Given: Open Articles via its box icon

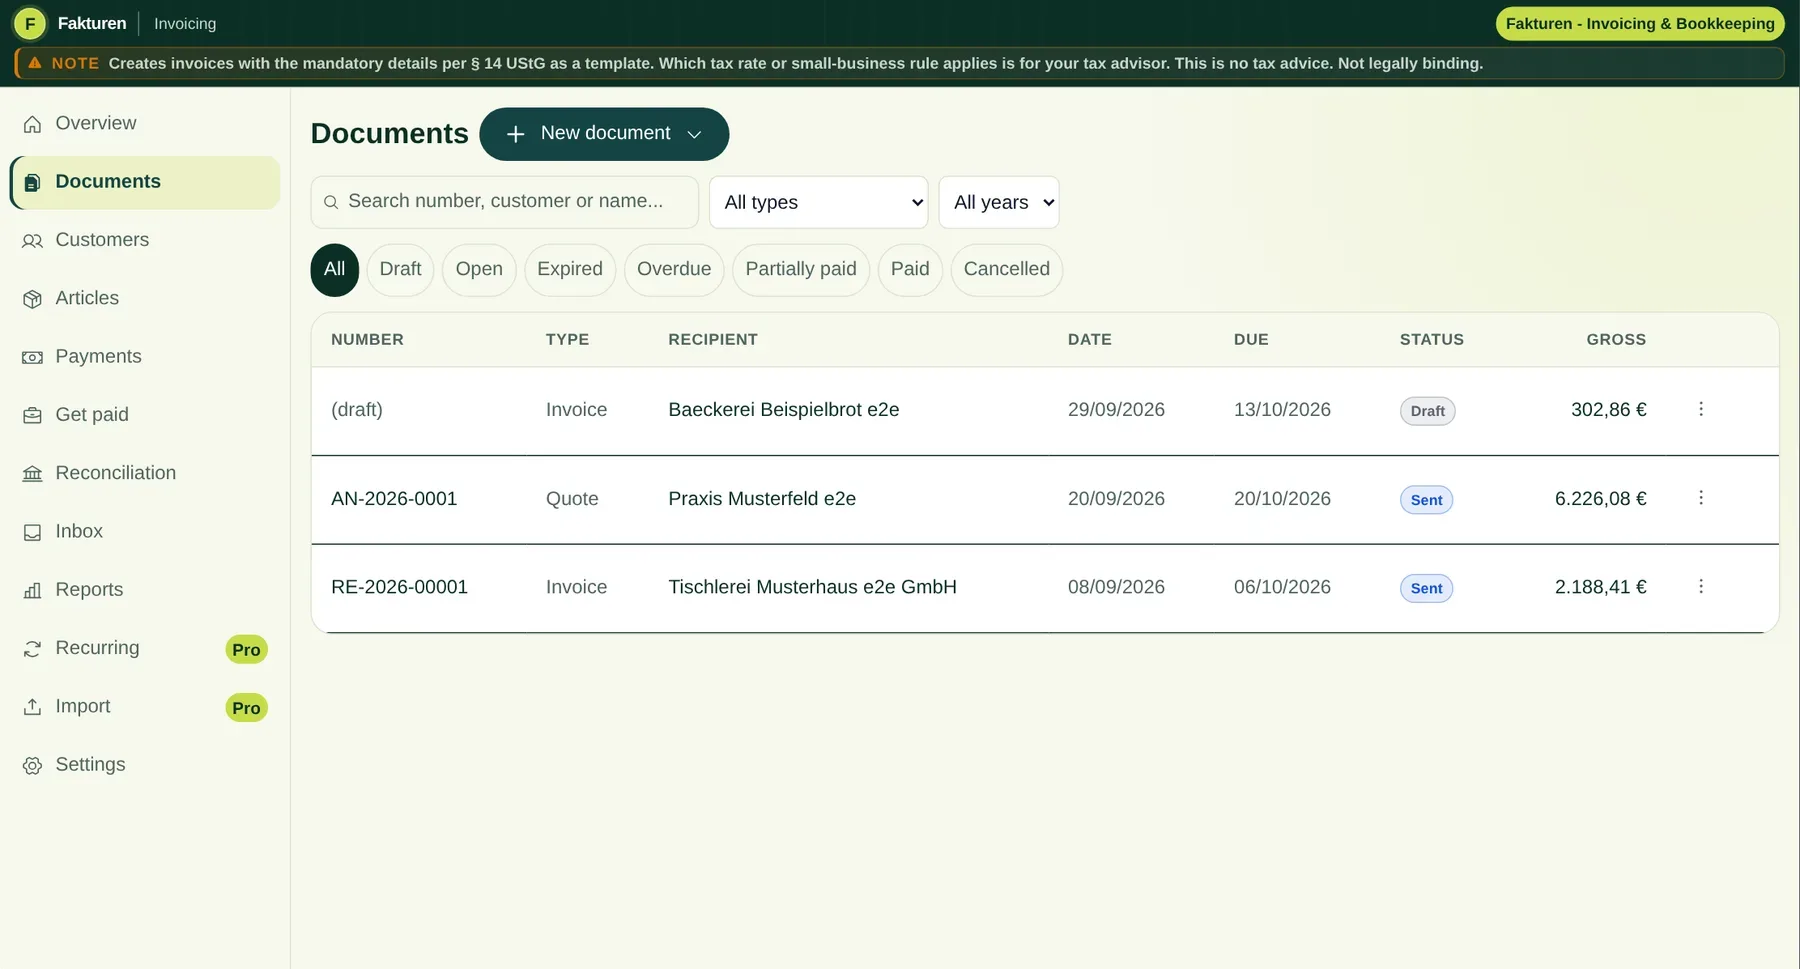Looking at the screenshot, I should [33, 299].
